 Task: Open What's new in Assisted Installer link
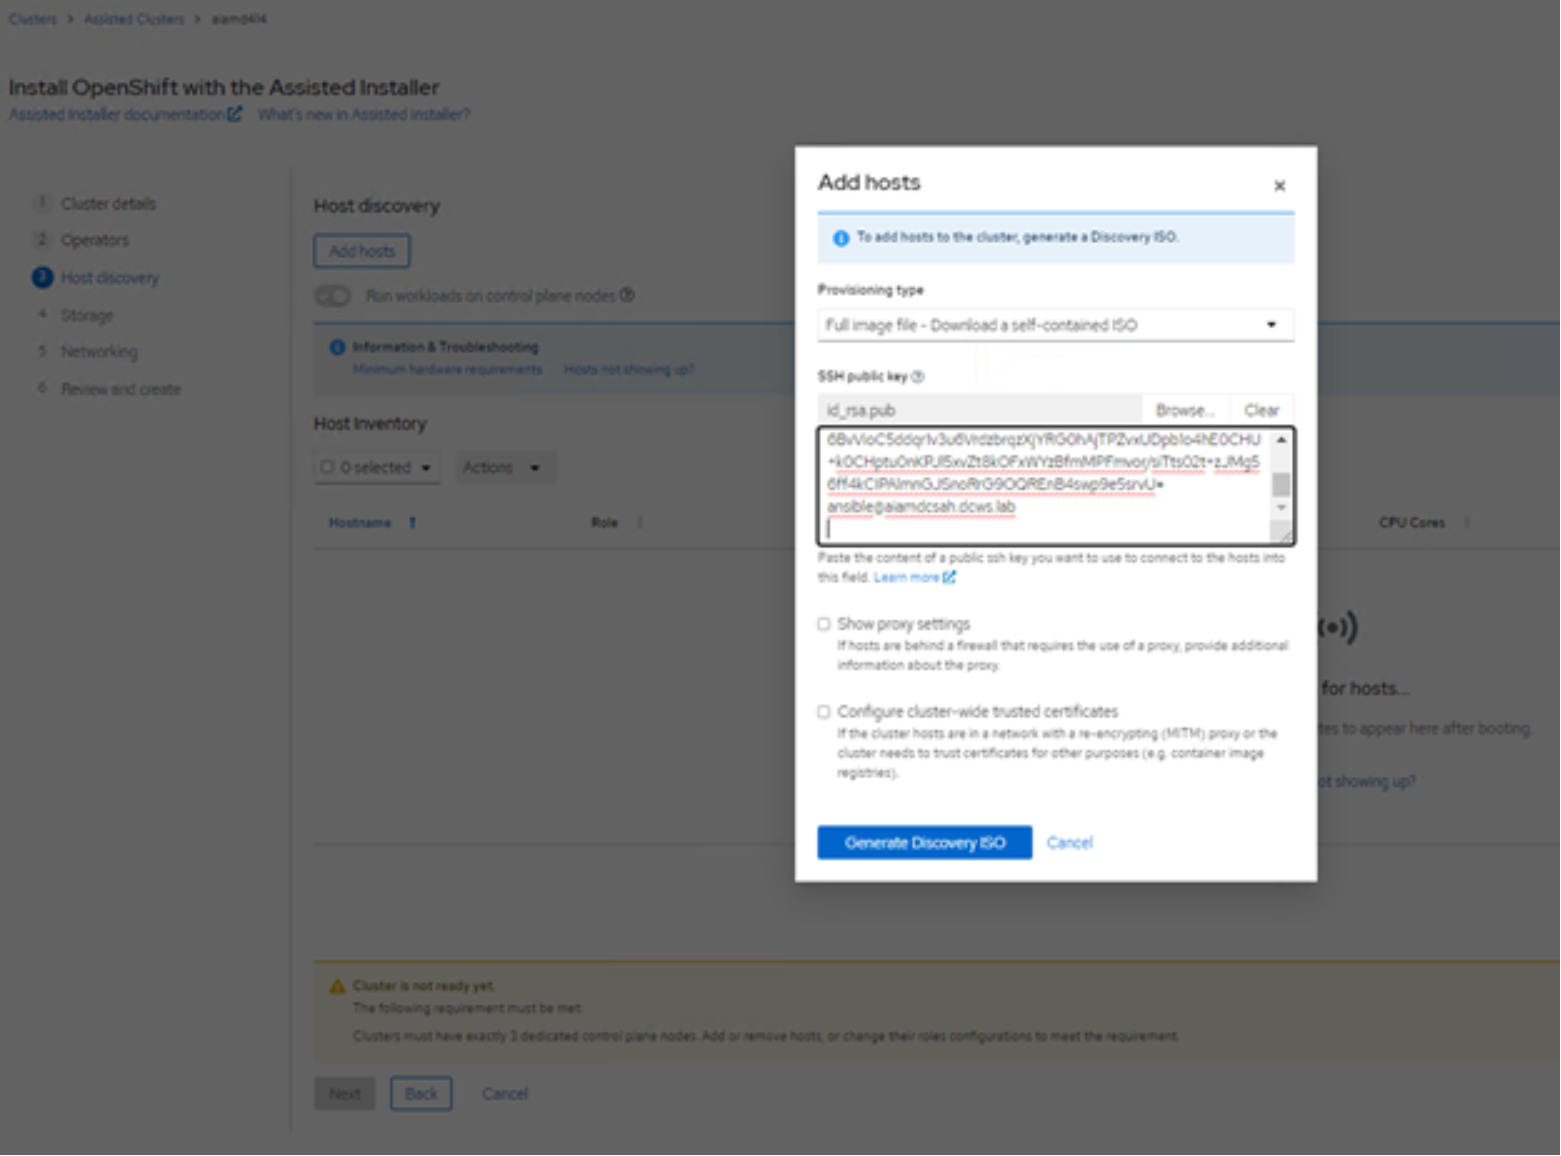pos(364,115)
